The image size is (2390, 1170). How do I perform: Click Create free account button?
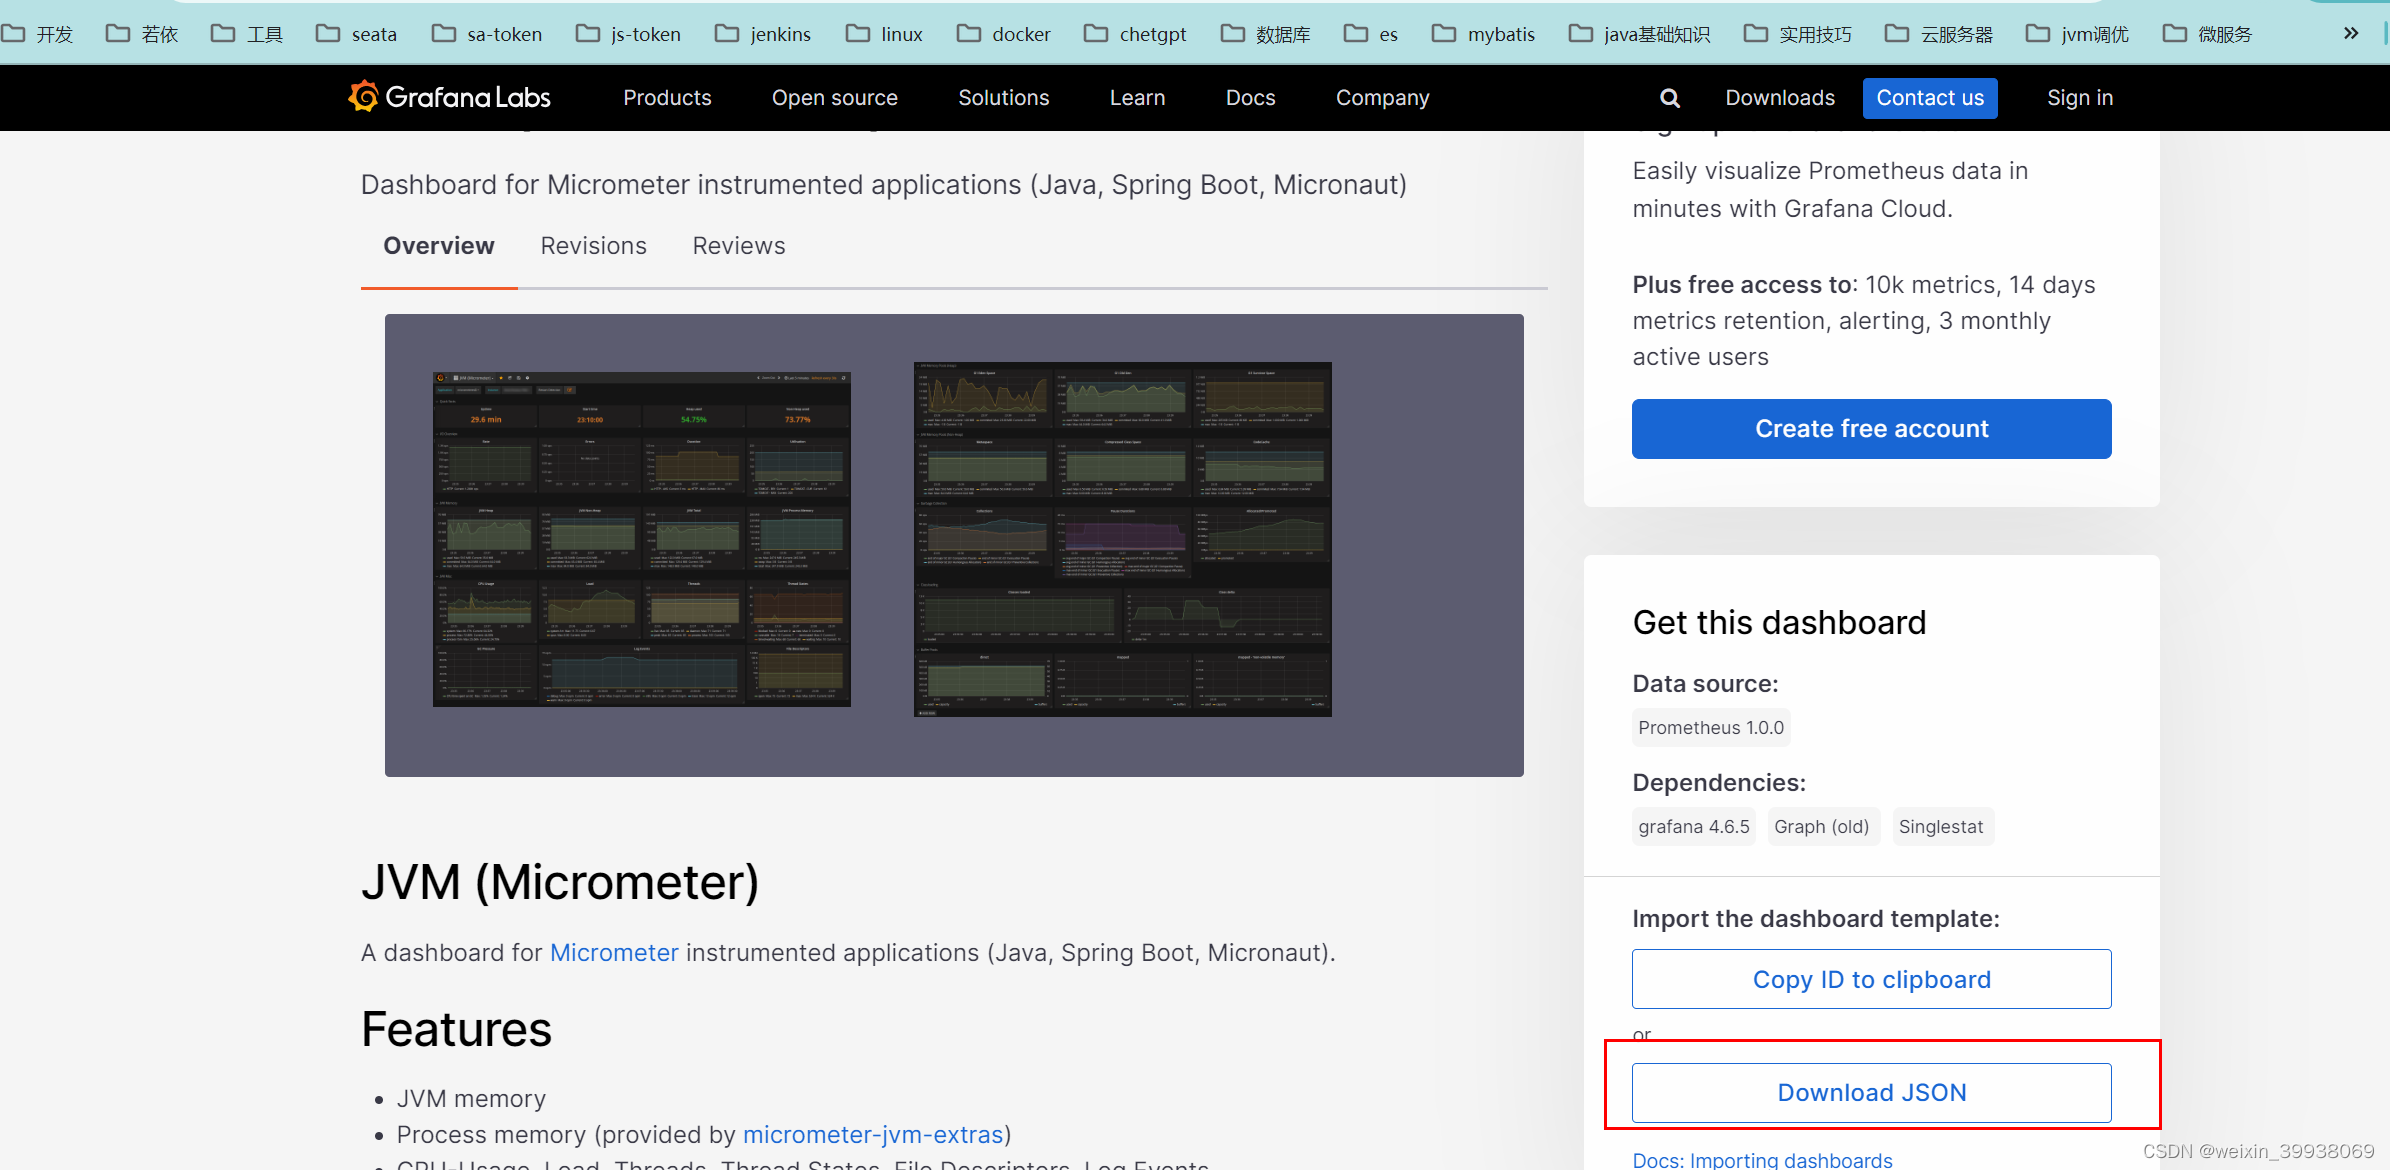point(1871,429)
